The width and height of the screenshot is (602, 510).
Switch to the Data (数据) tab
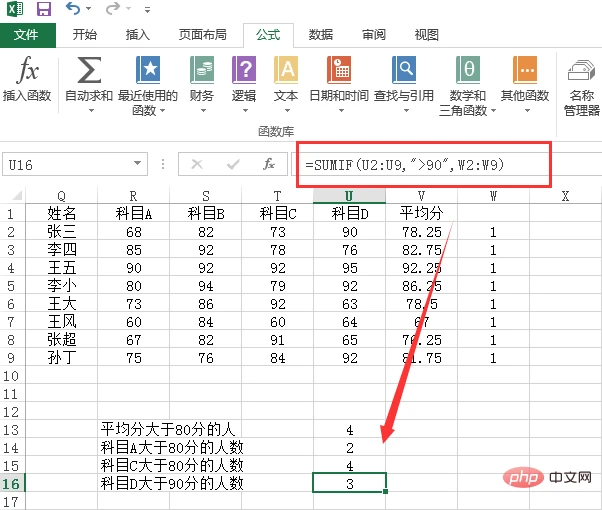321,35
